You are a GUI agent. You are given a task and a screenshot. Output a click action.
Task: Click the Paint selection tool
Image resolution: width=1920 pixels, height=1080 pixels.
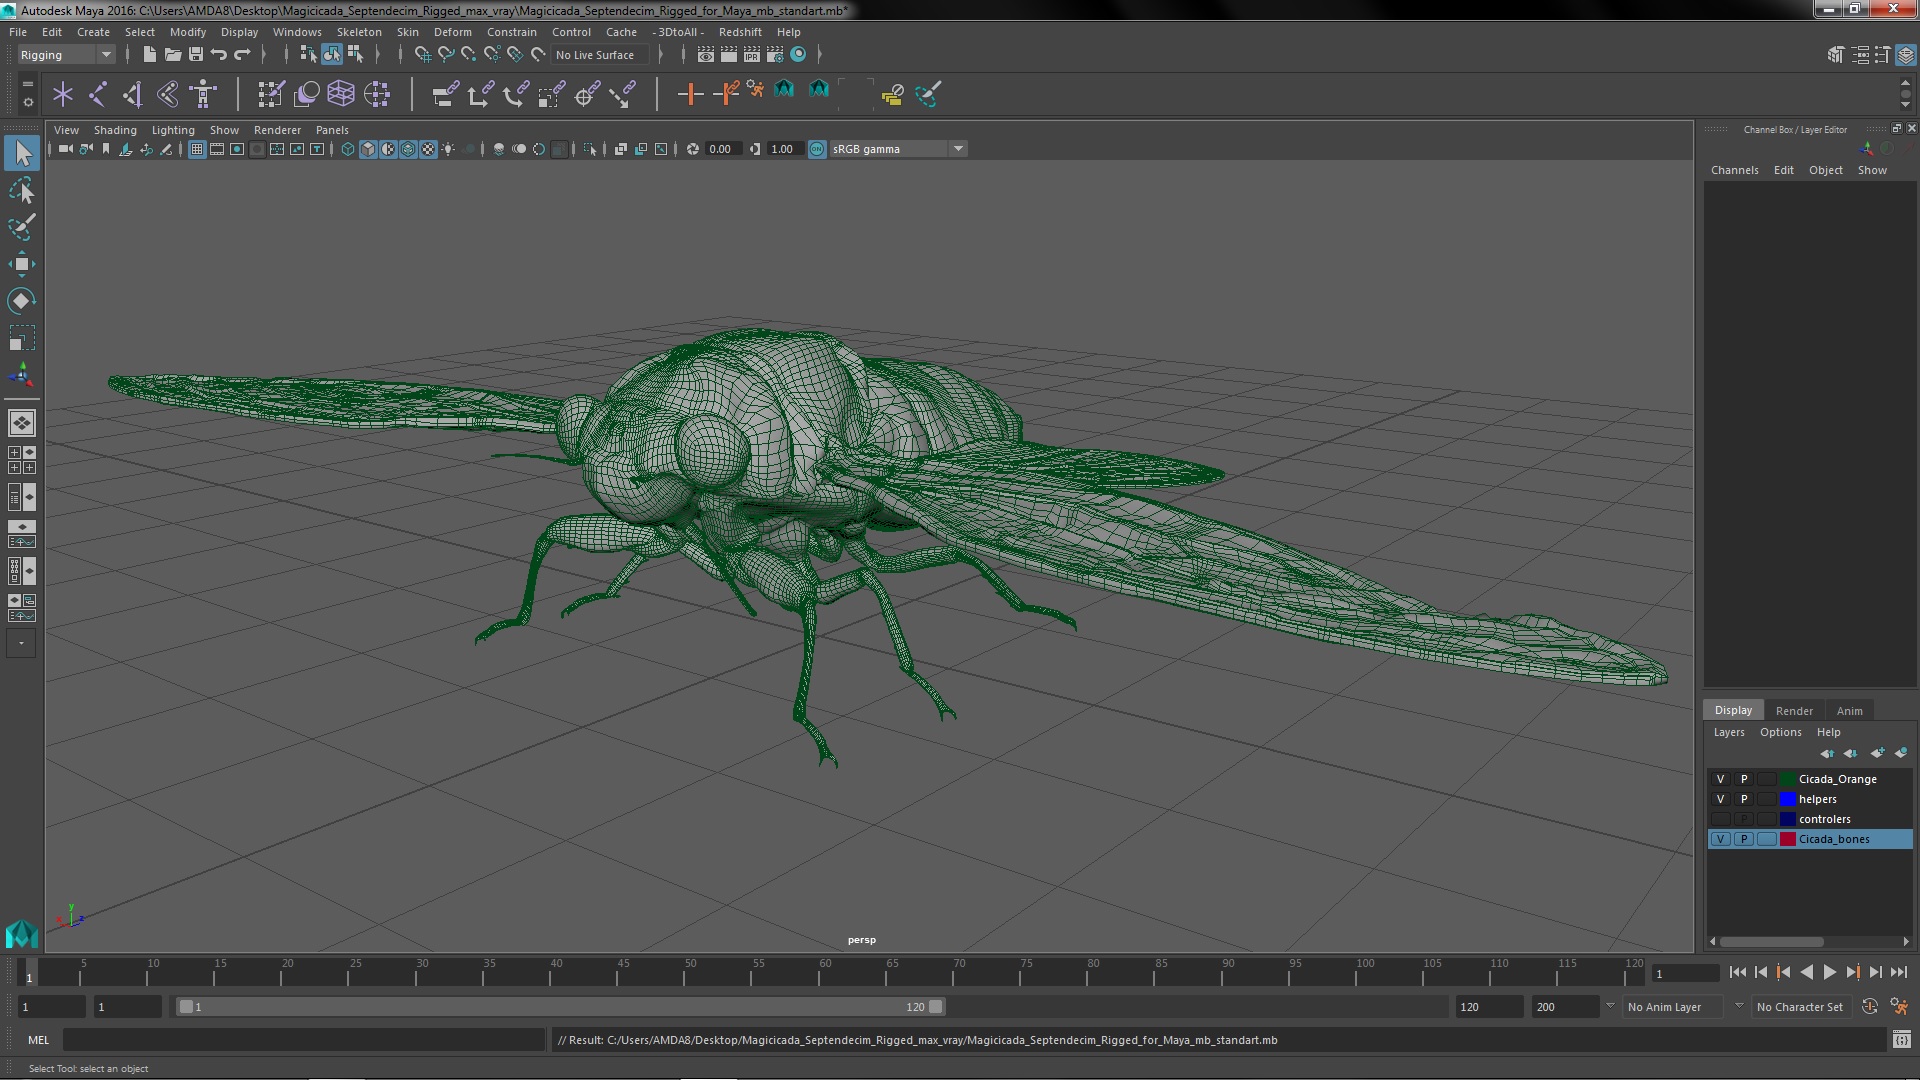pos(21,227)
